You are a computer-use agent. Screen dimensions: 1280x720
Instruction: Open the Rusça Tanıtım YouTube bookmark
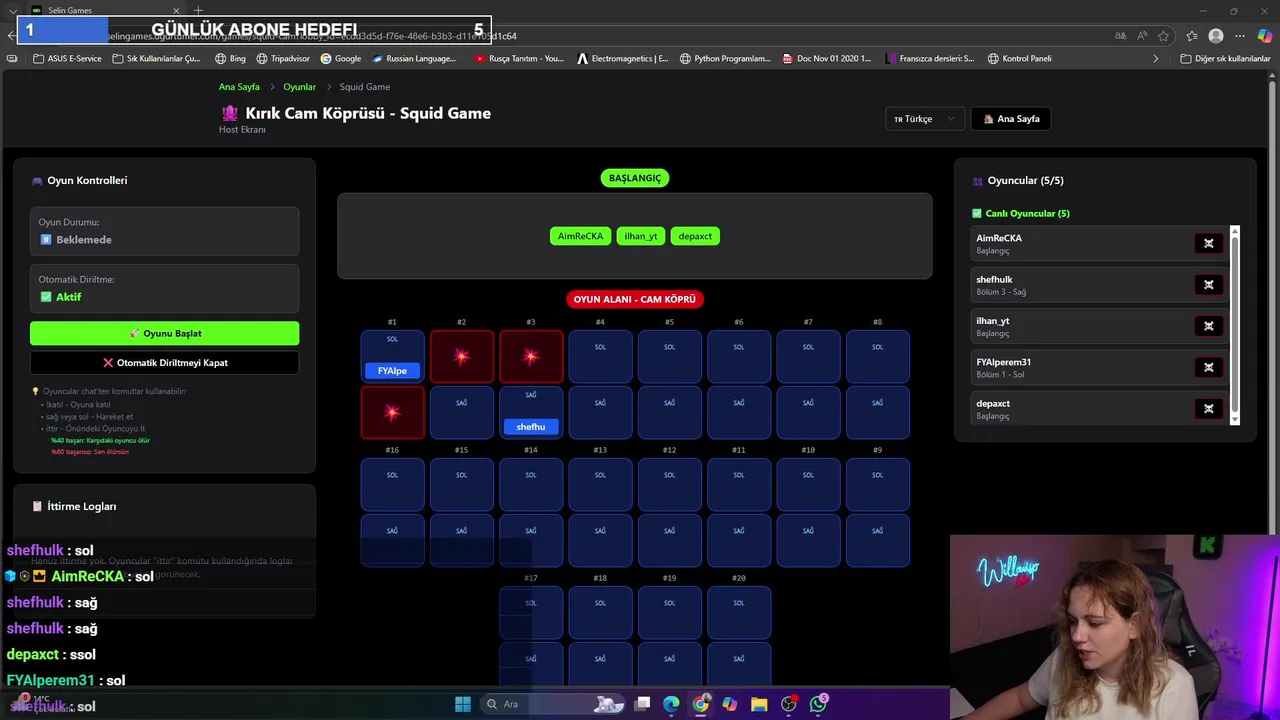pyautogui.click(x=519, y=59)
